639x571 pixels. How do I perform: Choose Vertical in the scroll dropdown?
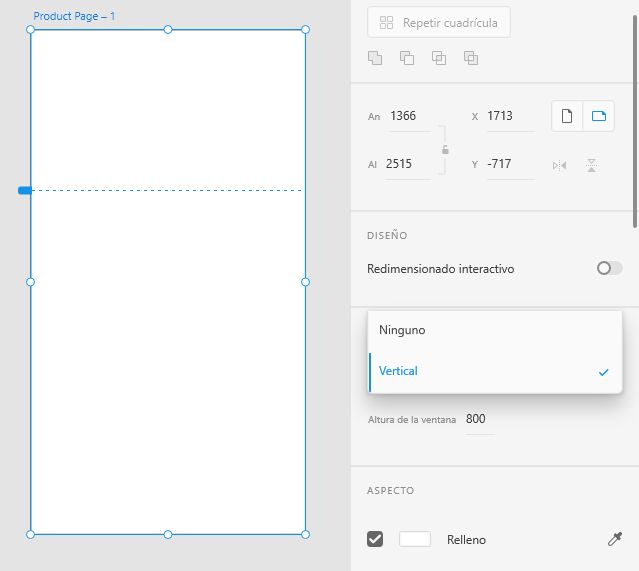click(495, 372)
